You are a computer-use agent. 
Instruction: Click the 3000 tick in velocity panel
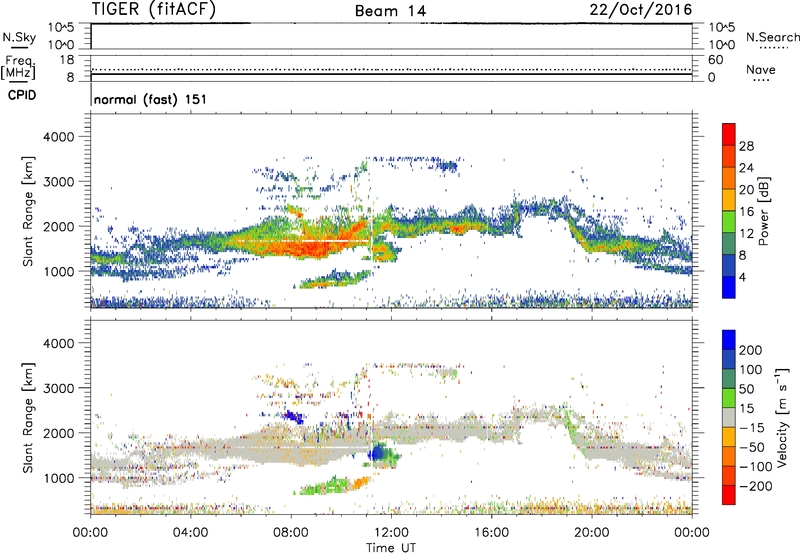pyautogui.click(x=59, y=388)
